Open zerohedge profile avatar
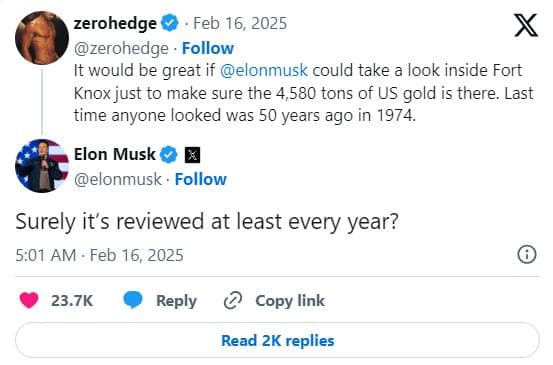The image size is (553, 365). click(42, 38)
